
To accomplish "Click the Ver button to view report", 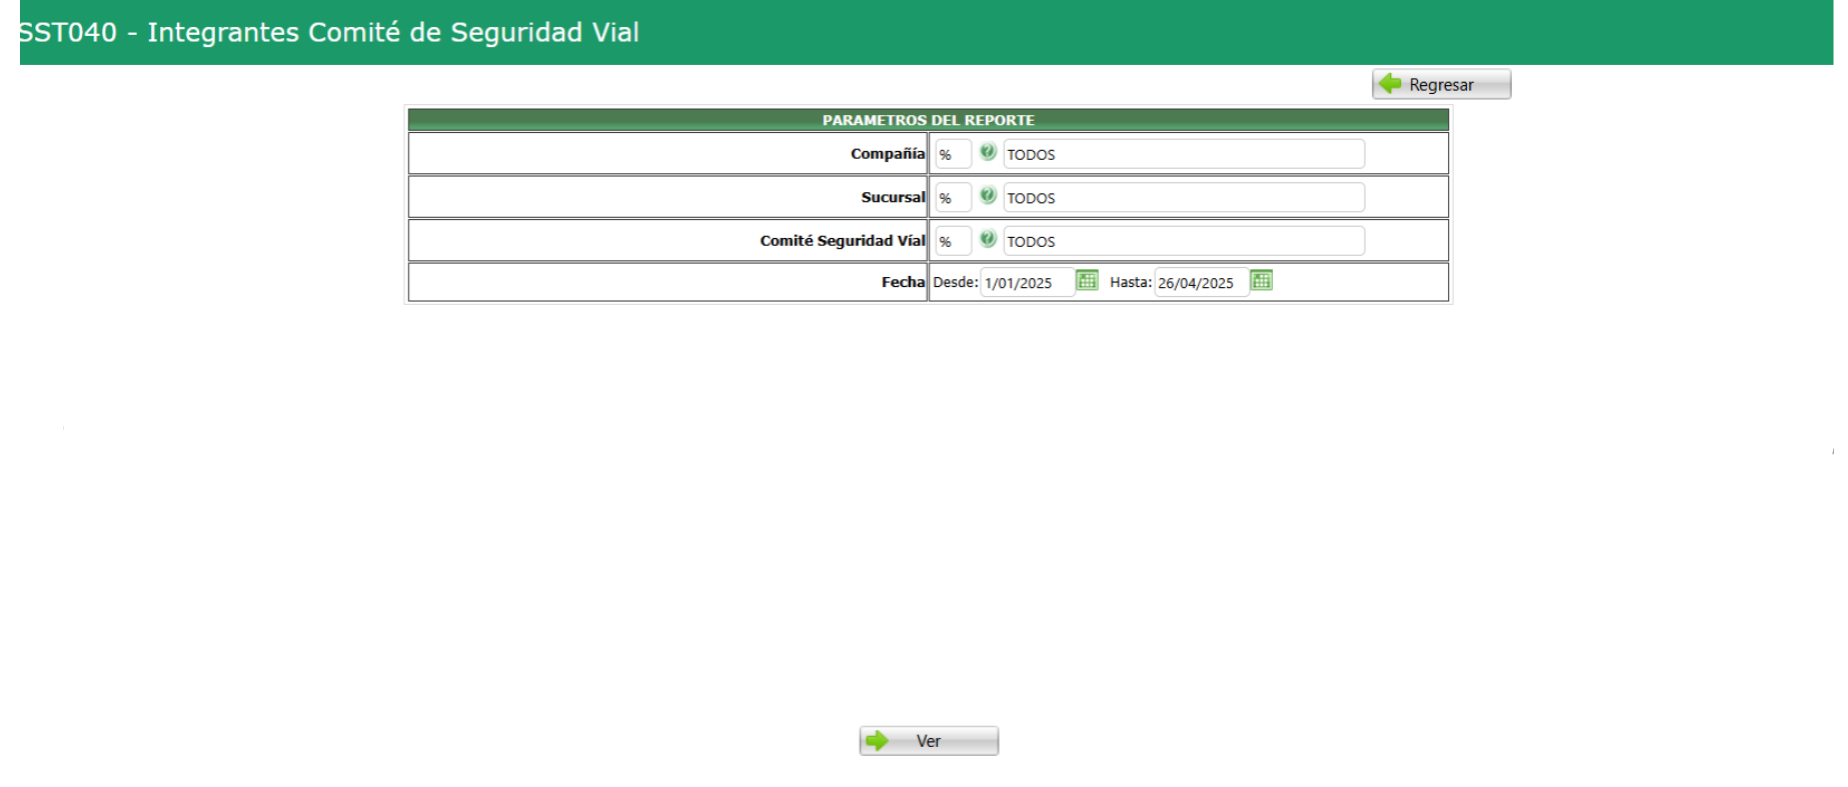I will tap(929, 741).
